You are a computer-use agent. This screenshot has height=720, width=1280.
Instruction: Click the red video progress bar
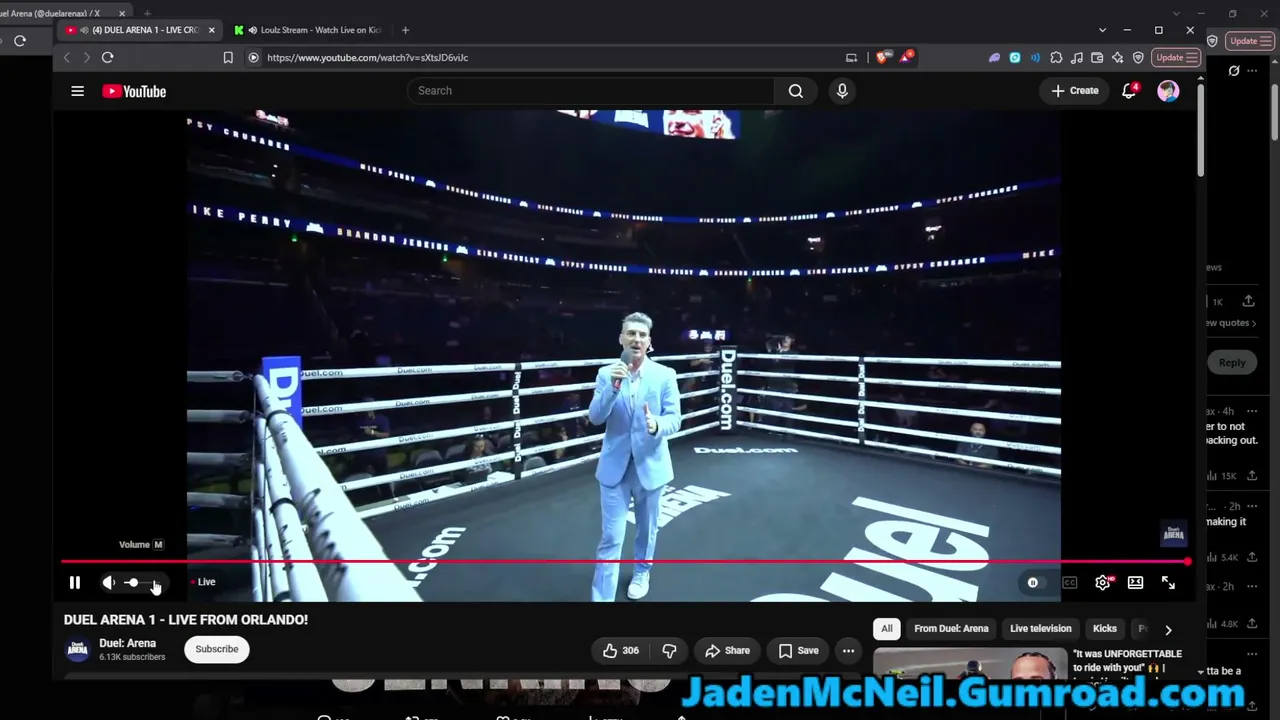624,561
